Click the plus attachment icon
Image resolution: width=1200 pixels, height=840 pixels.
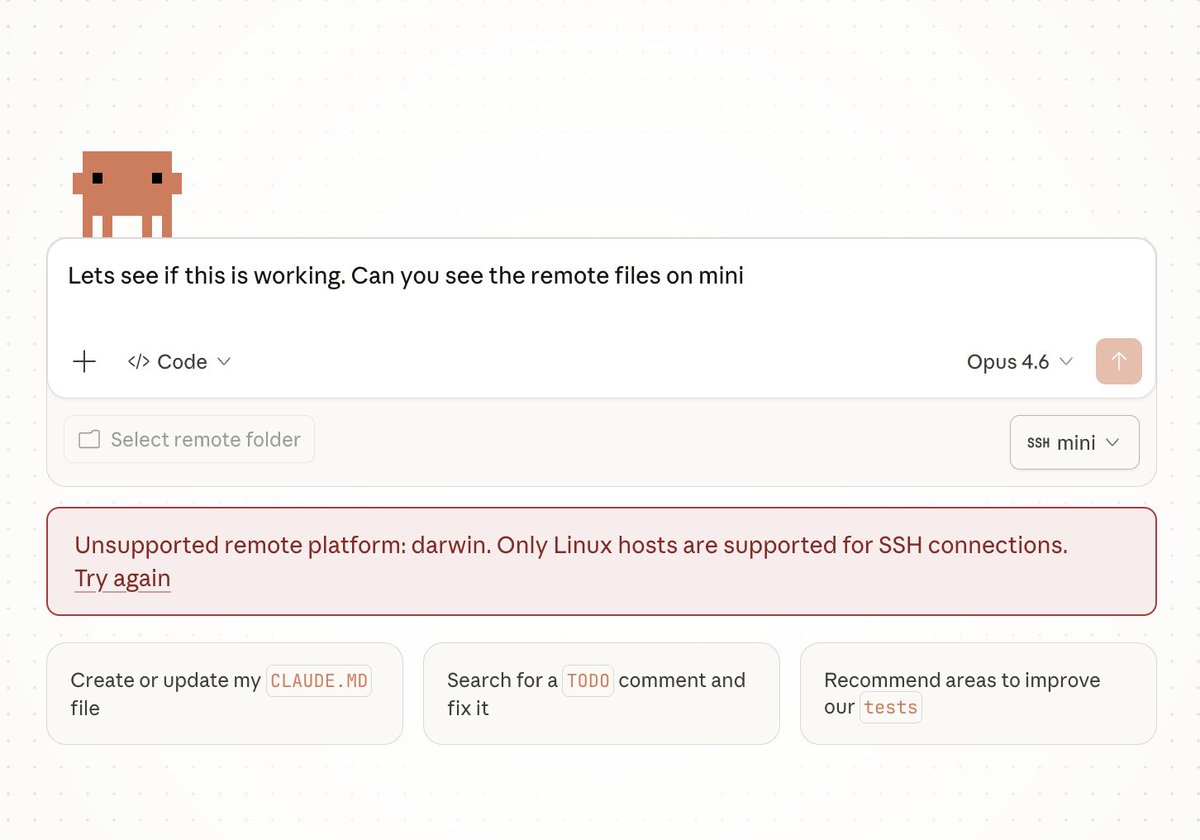tap(85, 362)
